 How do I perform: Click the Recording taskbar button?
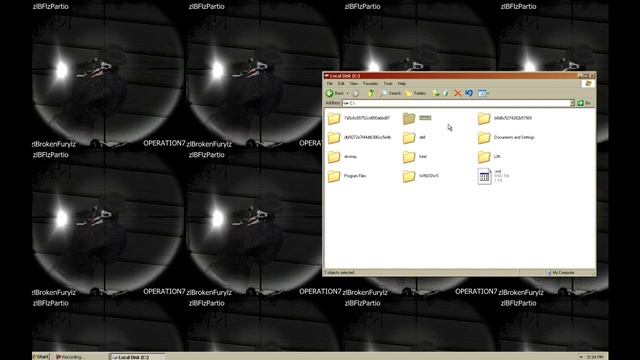[70, 357]
